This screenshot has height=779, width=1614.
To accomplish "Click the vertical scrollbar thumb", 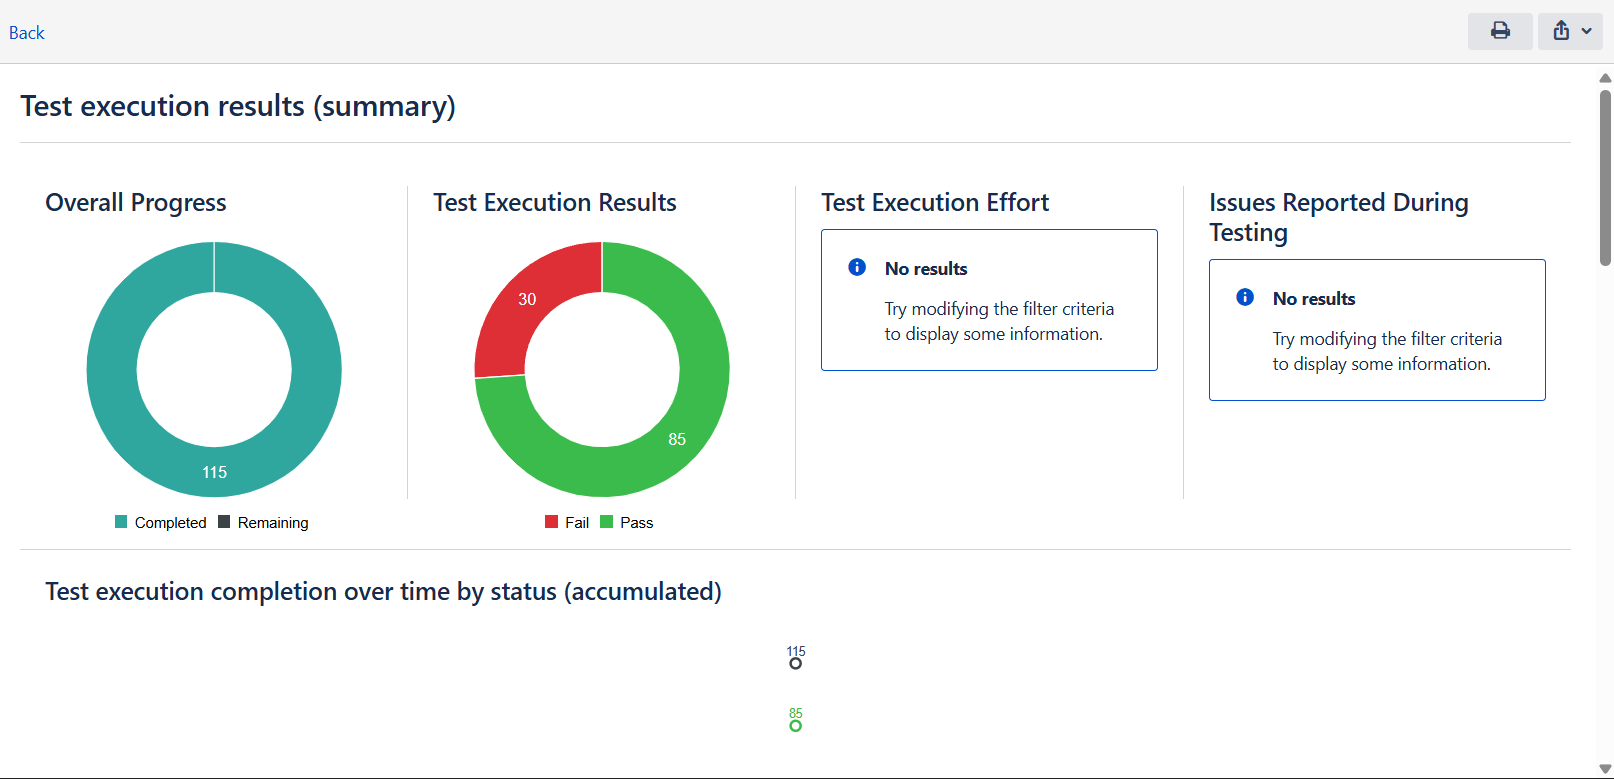I will pos(1605,178).
